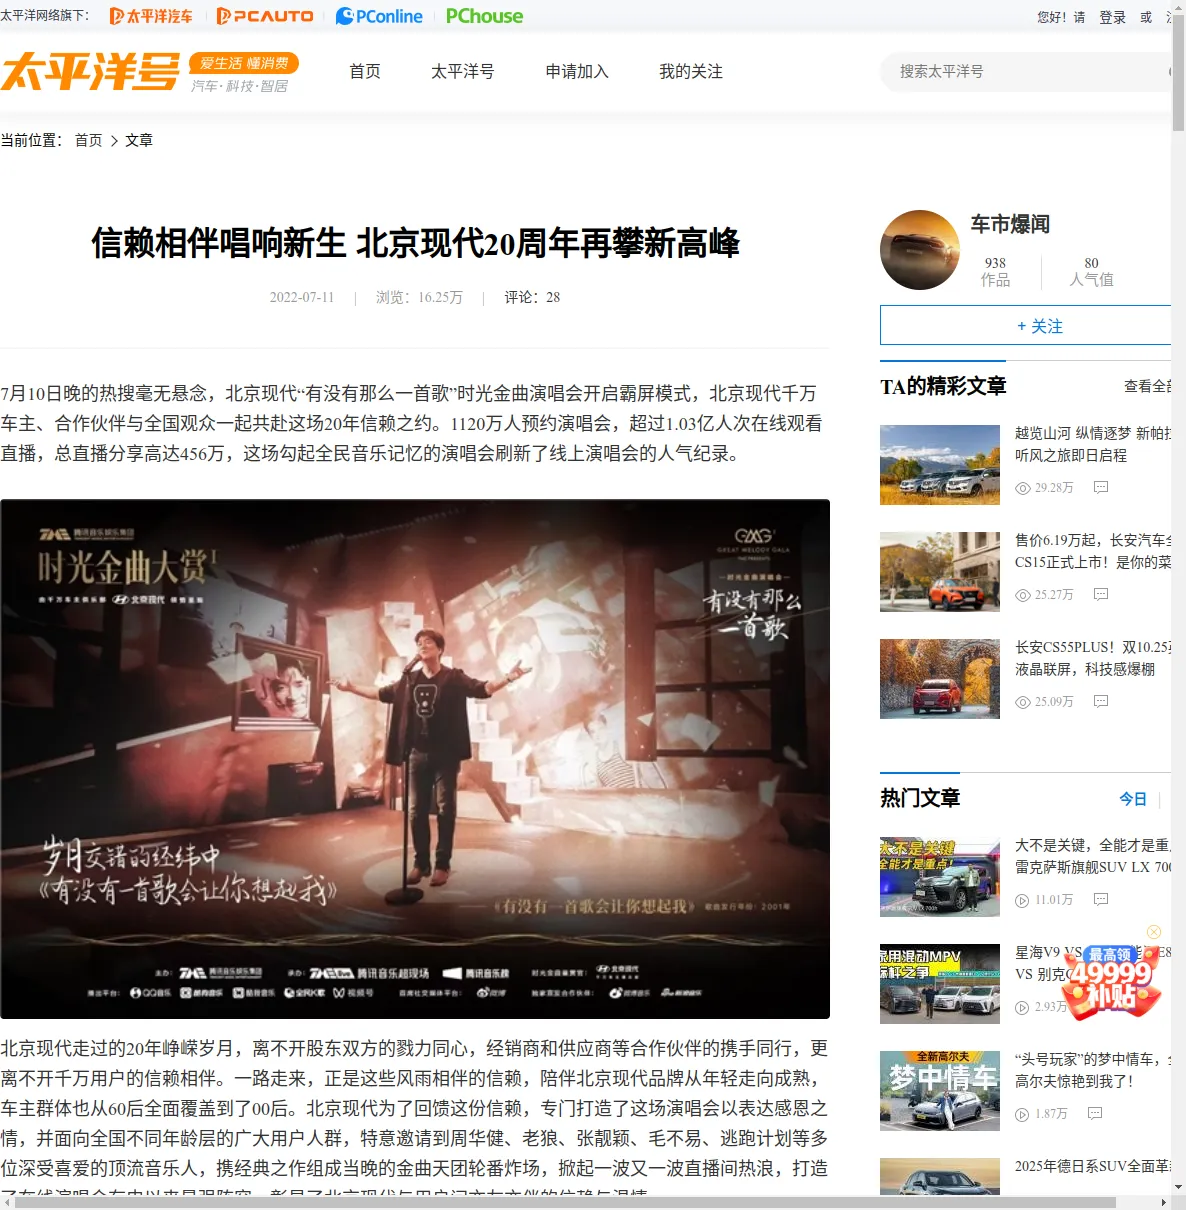Go to 首页 in main navigation
The width and height of the screenshot is (1186, 1210).
(365, 72)
